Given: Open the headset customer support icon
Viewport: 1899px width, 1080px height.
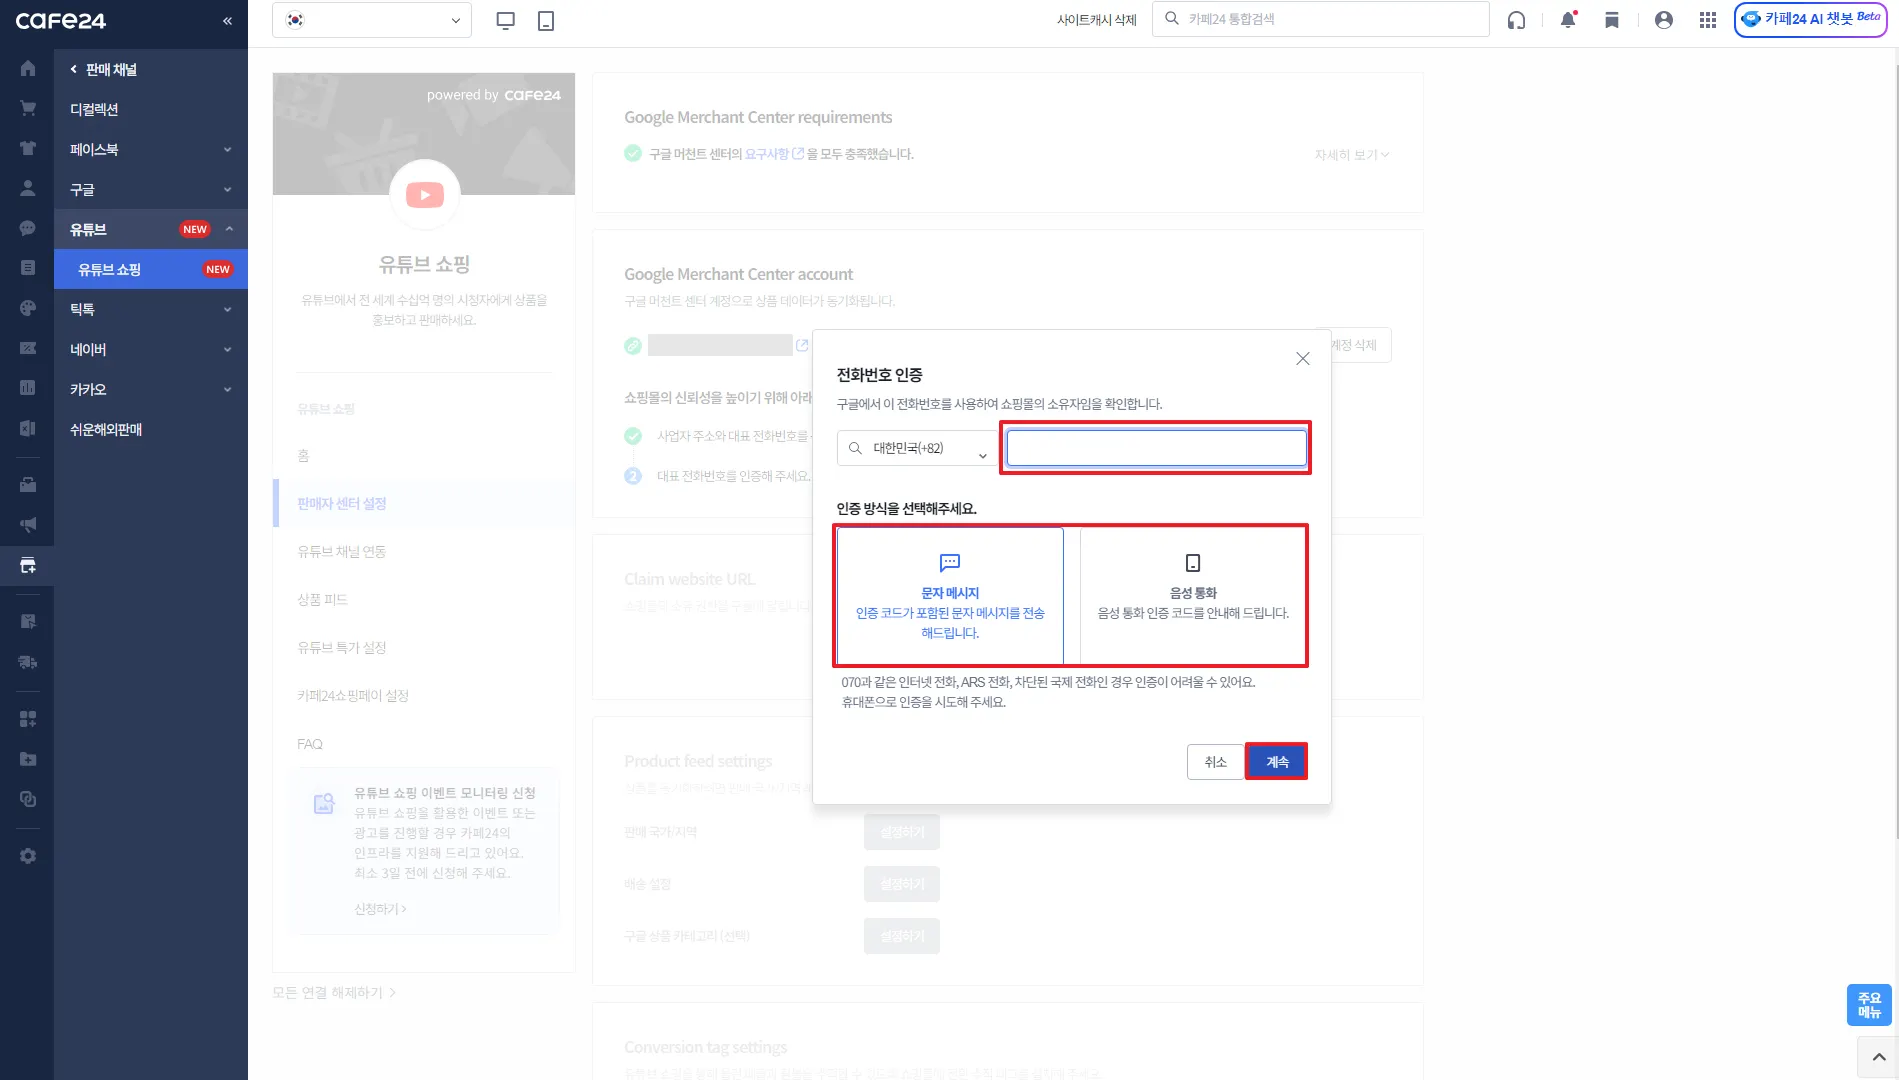Looking at the screenshot, I should pyautogui.click(x=1517, y=20).
